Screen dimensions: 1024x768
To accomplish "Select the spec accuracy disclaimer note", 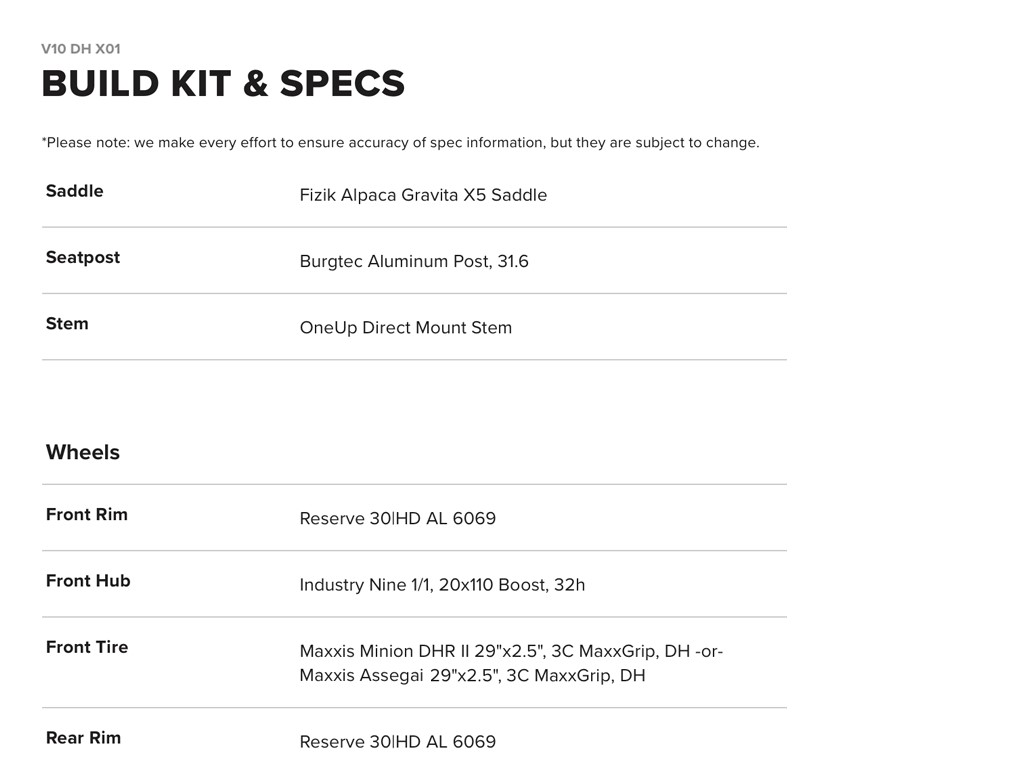I will [400, 143].
